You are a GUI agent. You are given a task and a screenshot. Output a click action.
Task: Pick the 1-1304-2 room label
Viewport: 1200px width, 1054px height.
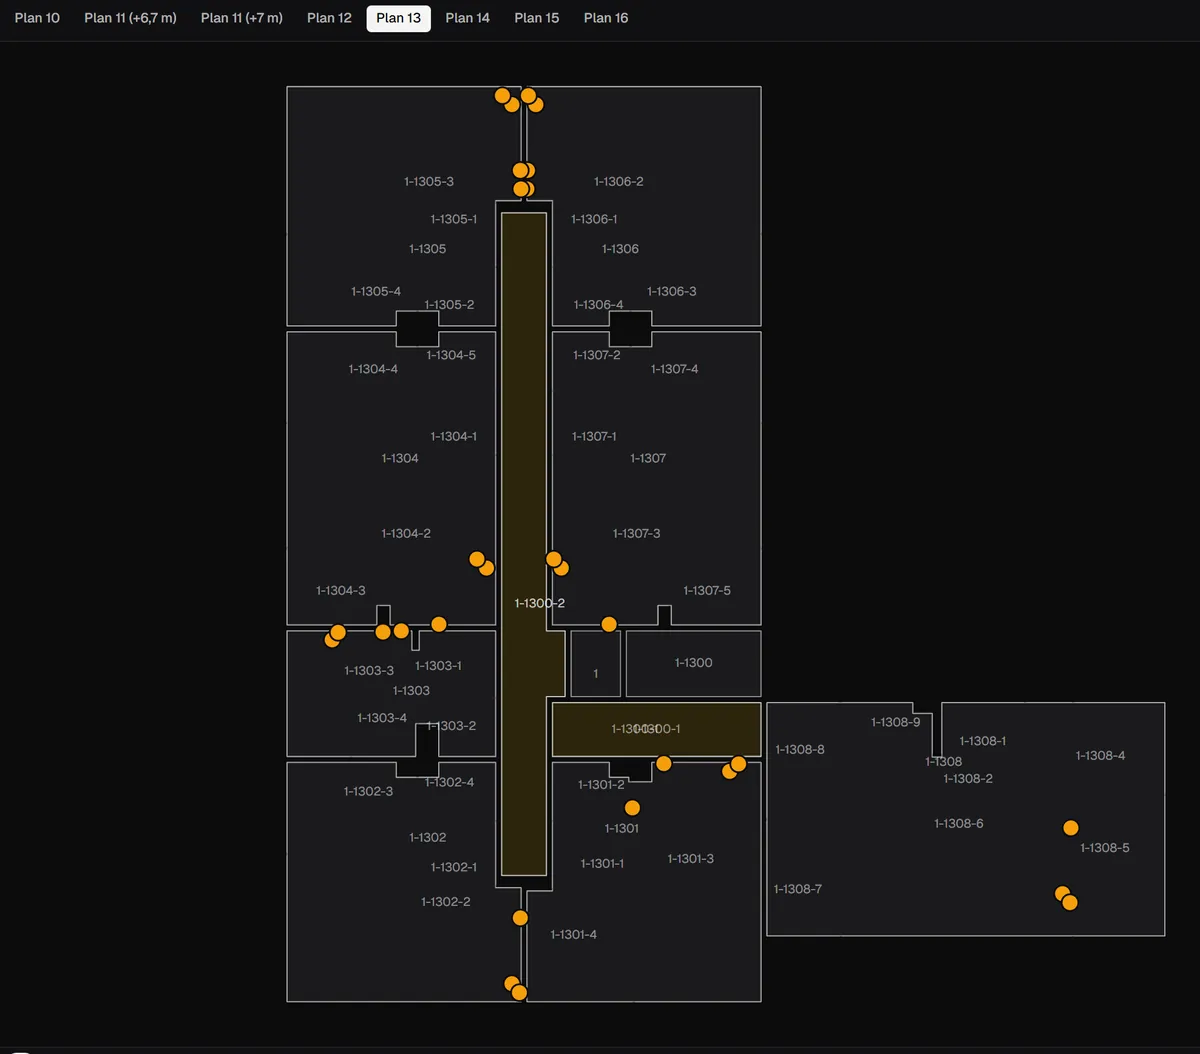click(406, 534)
